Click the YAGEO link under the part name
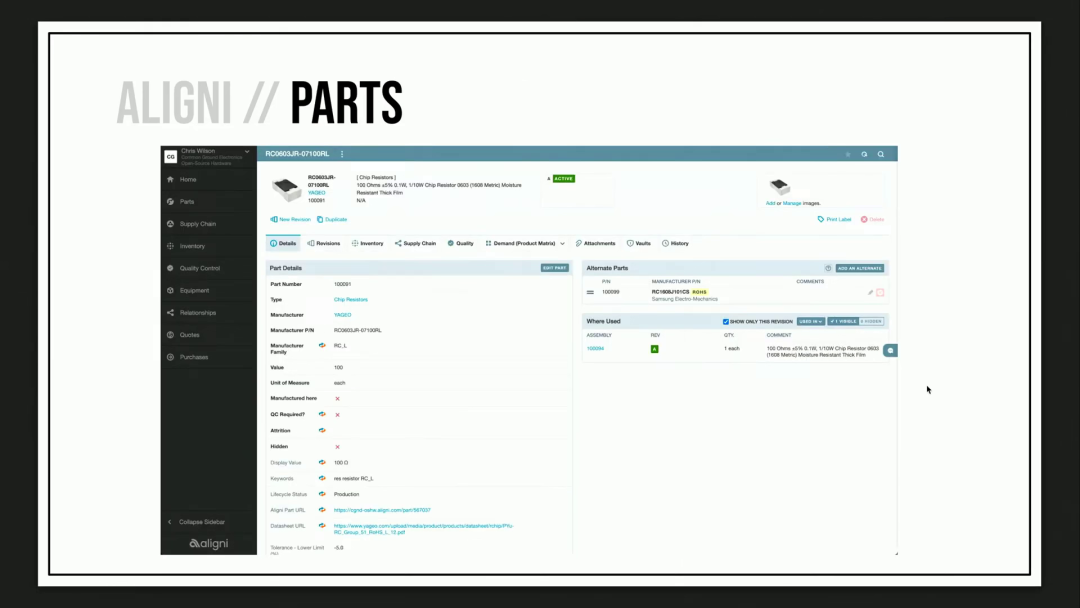1080x608 pixels. click(x=316, y=193)
